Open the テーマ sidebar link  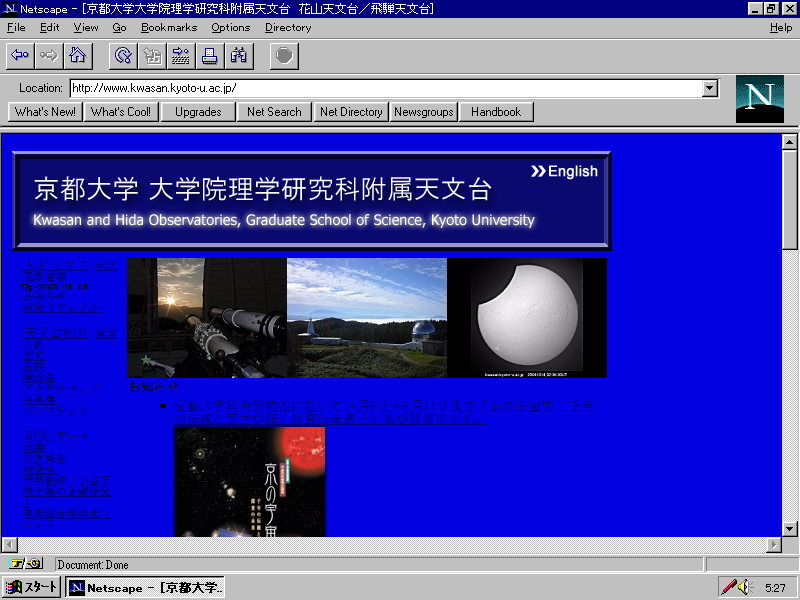tap(72, 436)
